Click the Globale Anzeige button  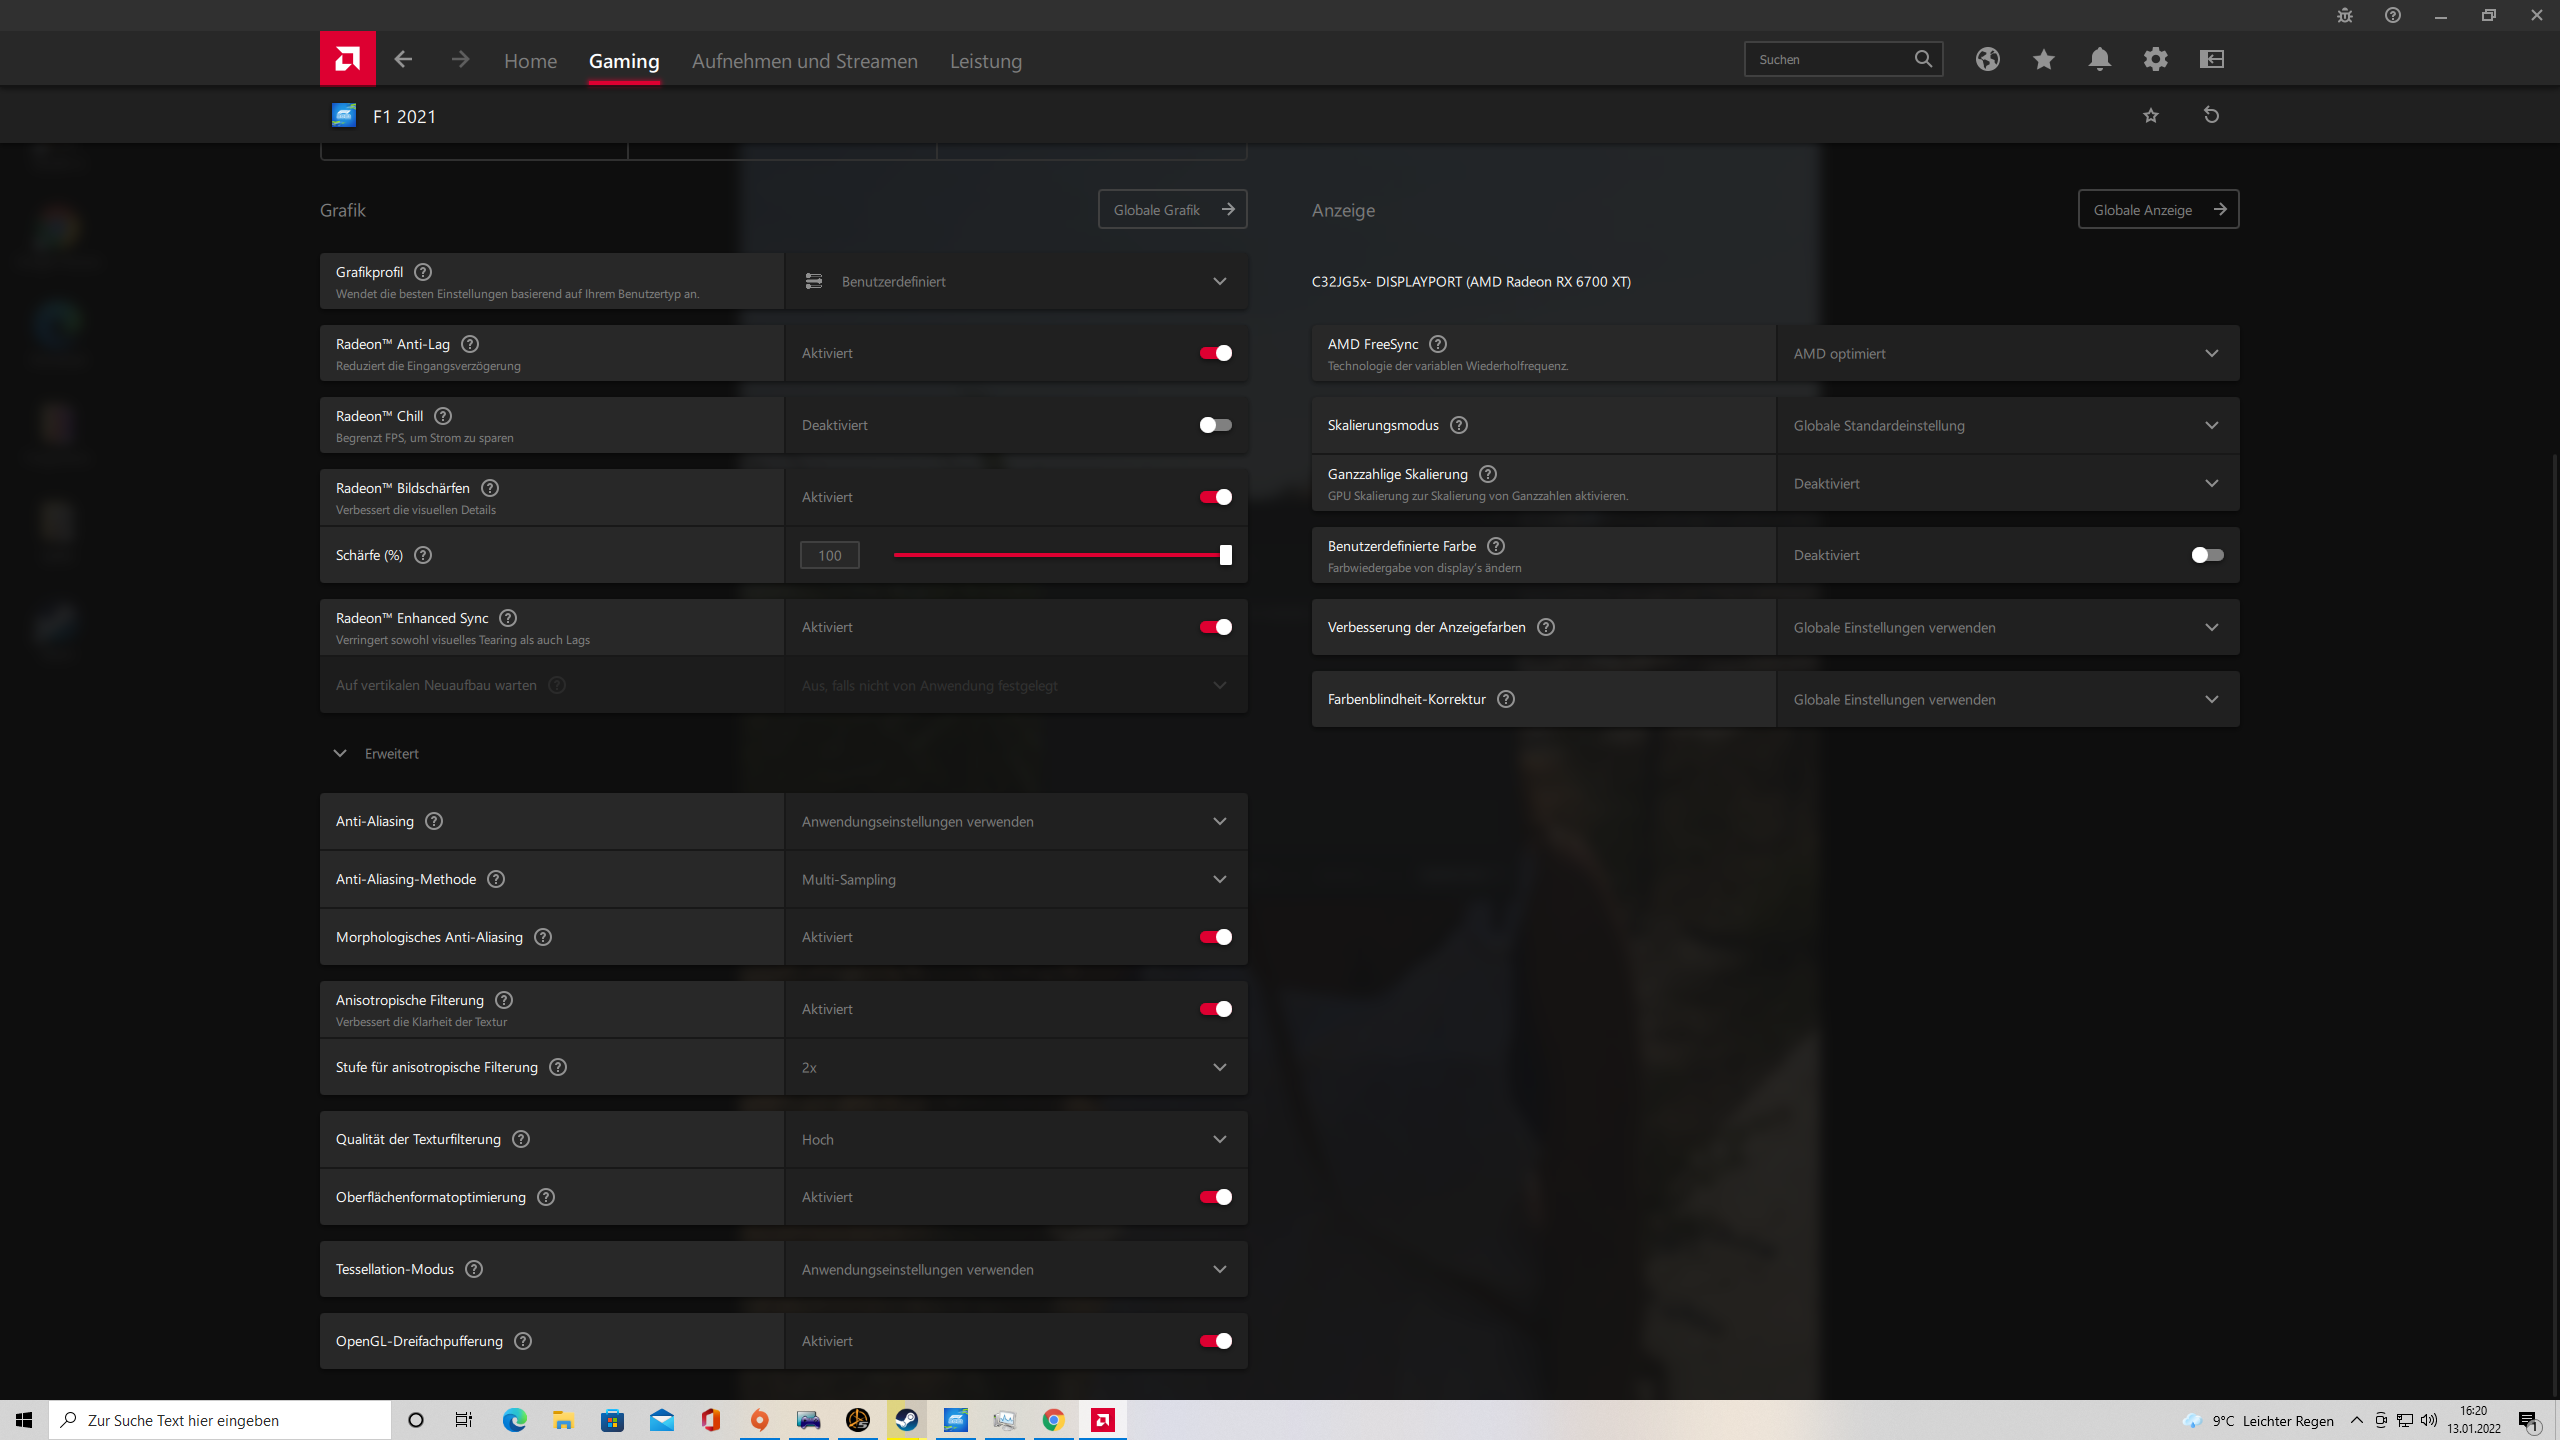[x=2158, y=209]
